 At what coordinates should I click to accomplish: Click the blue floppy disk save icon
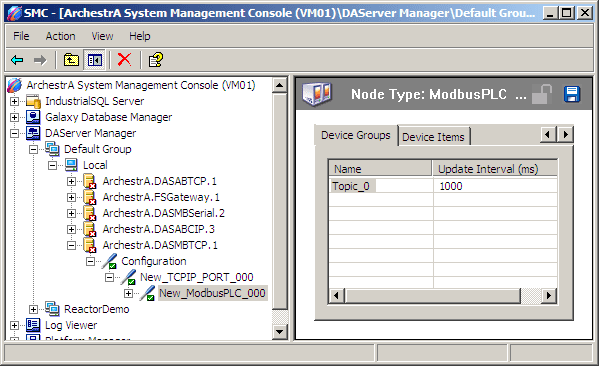coord(571,94)
